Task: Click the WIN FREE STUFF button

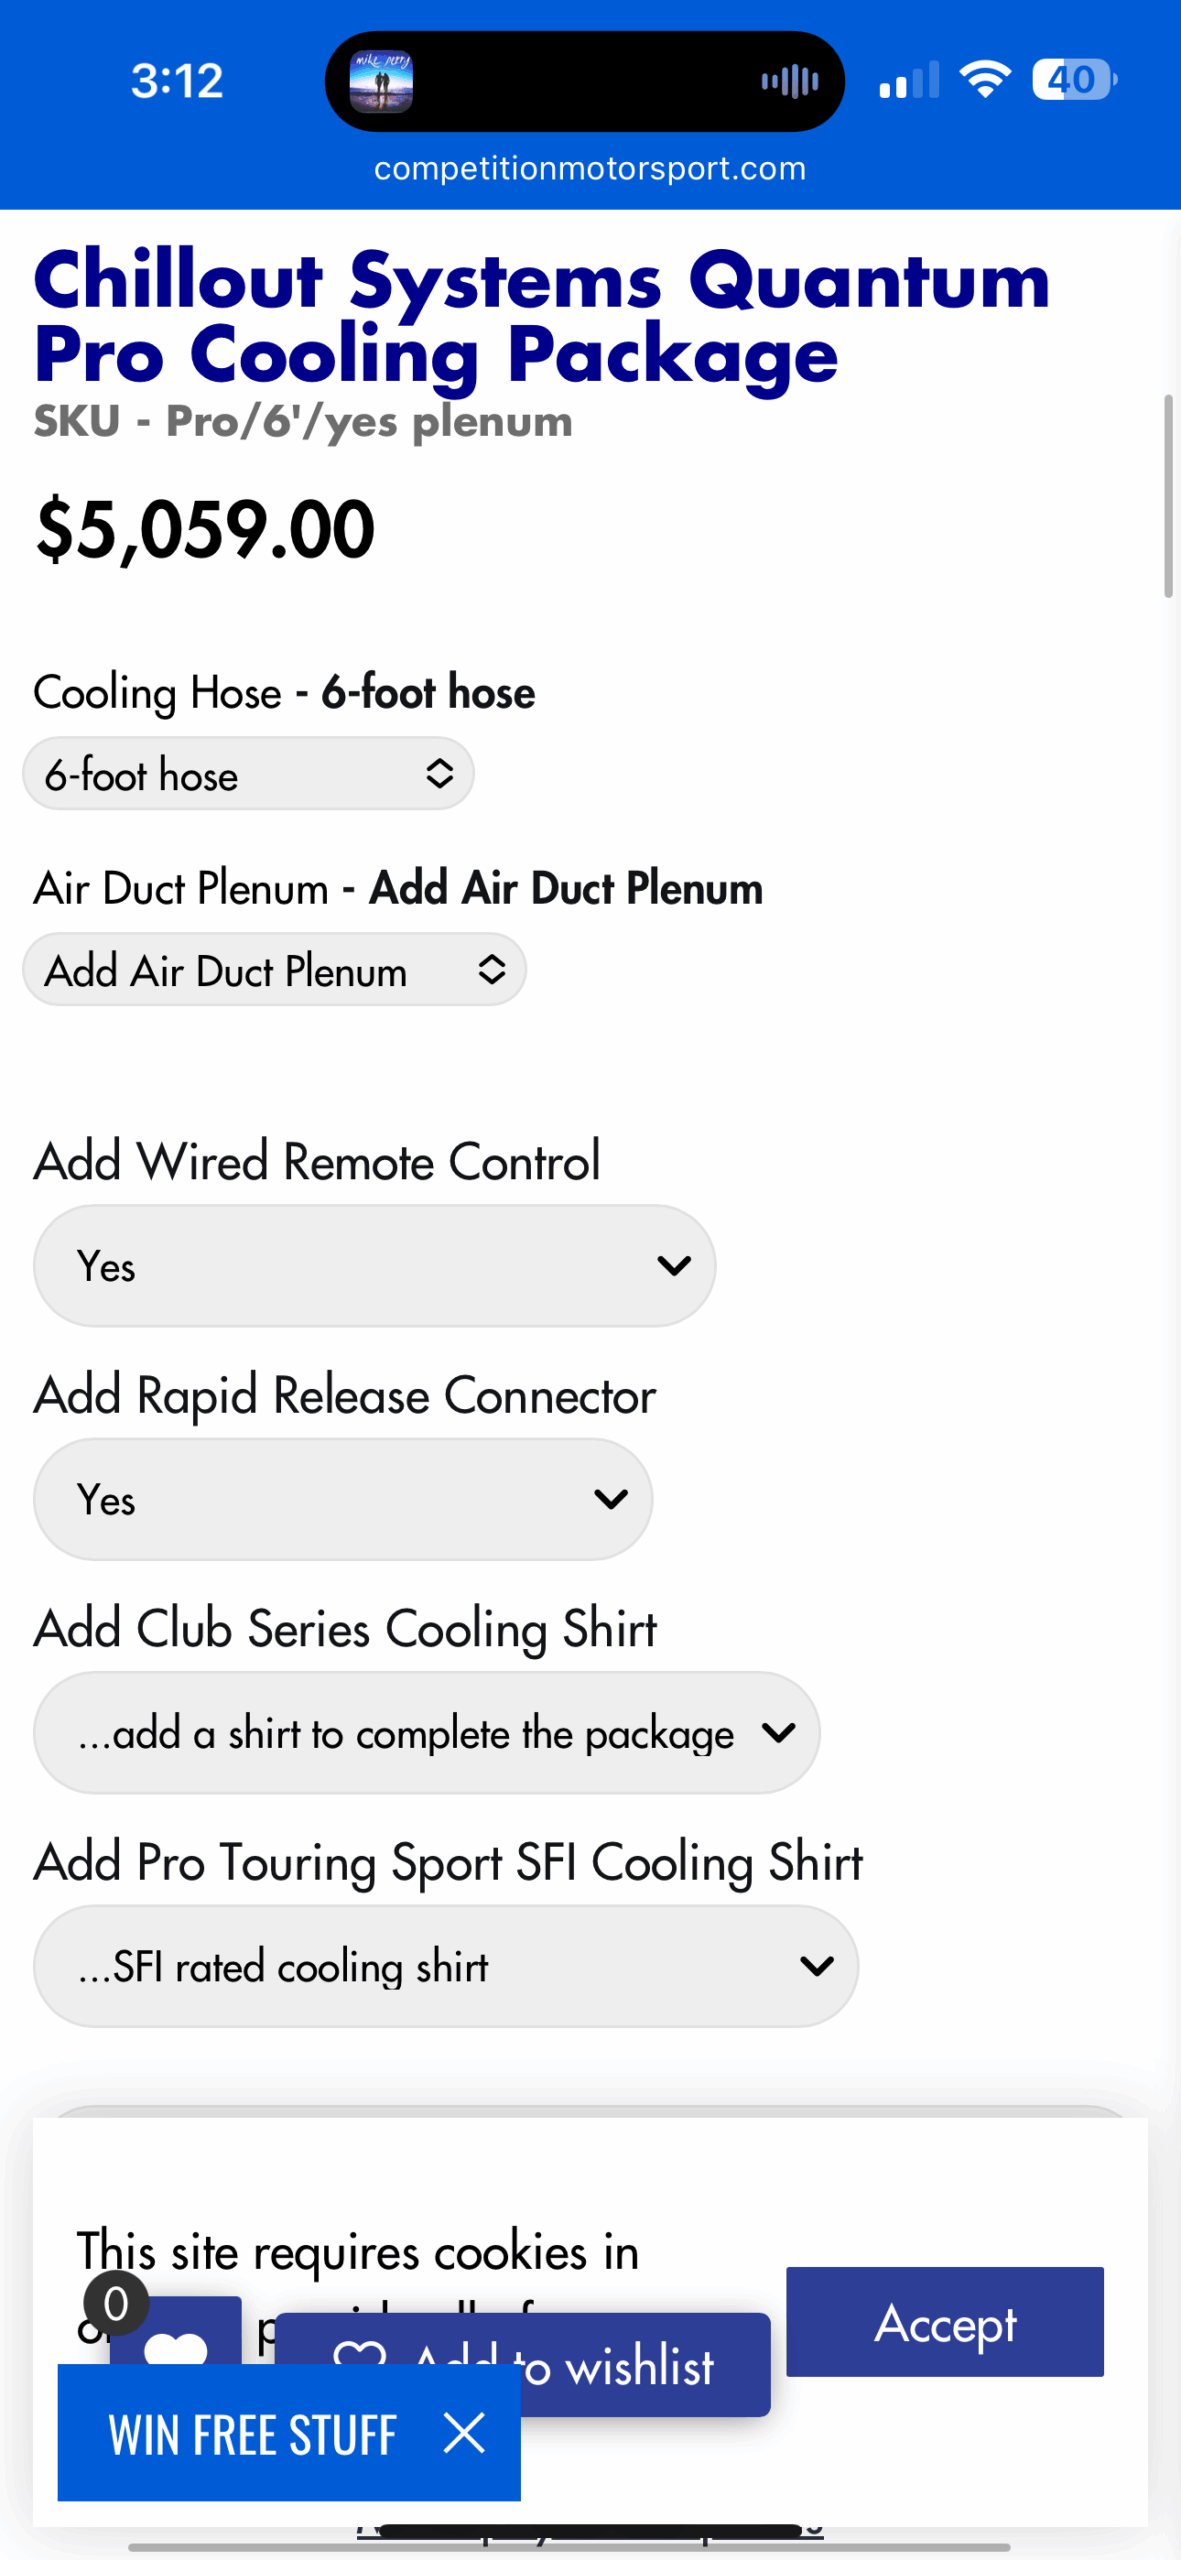Action: [x=253, y=2433]
